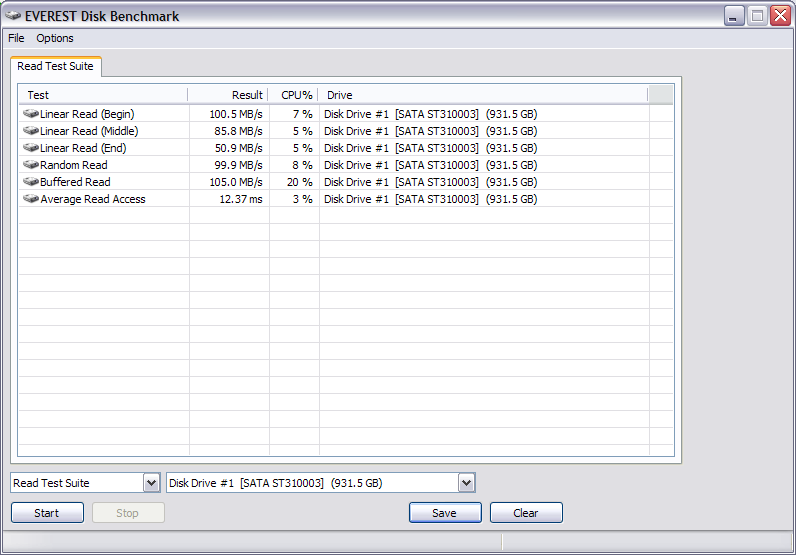This screenshot has width=796, height=555.
Task: Click the disk icon beside Linear Read (Middle)
Action: pos(31,130)
